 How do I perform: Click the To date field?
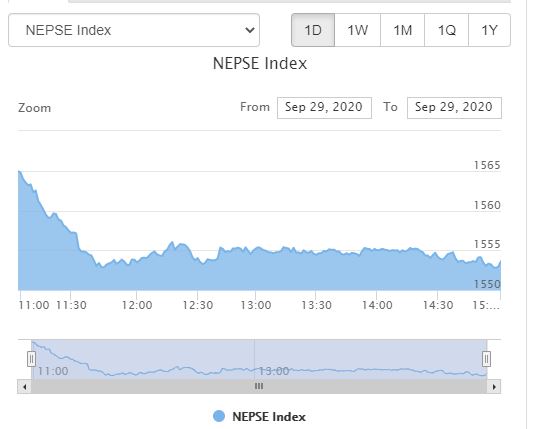[454, 108]
